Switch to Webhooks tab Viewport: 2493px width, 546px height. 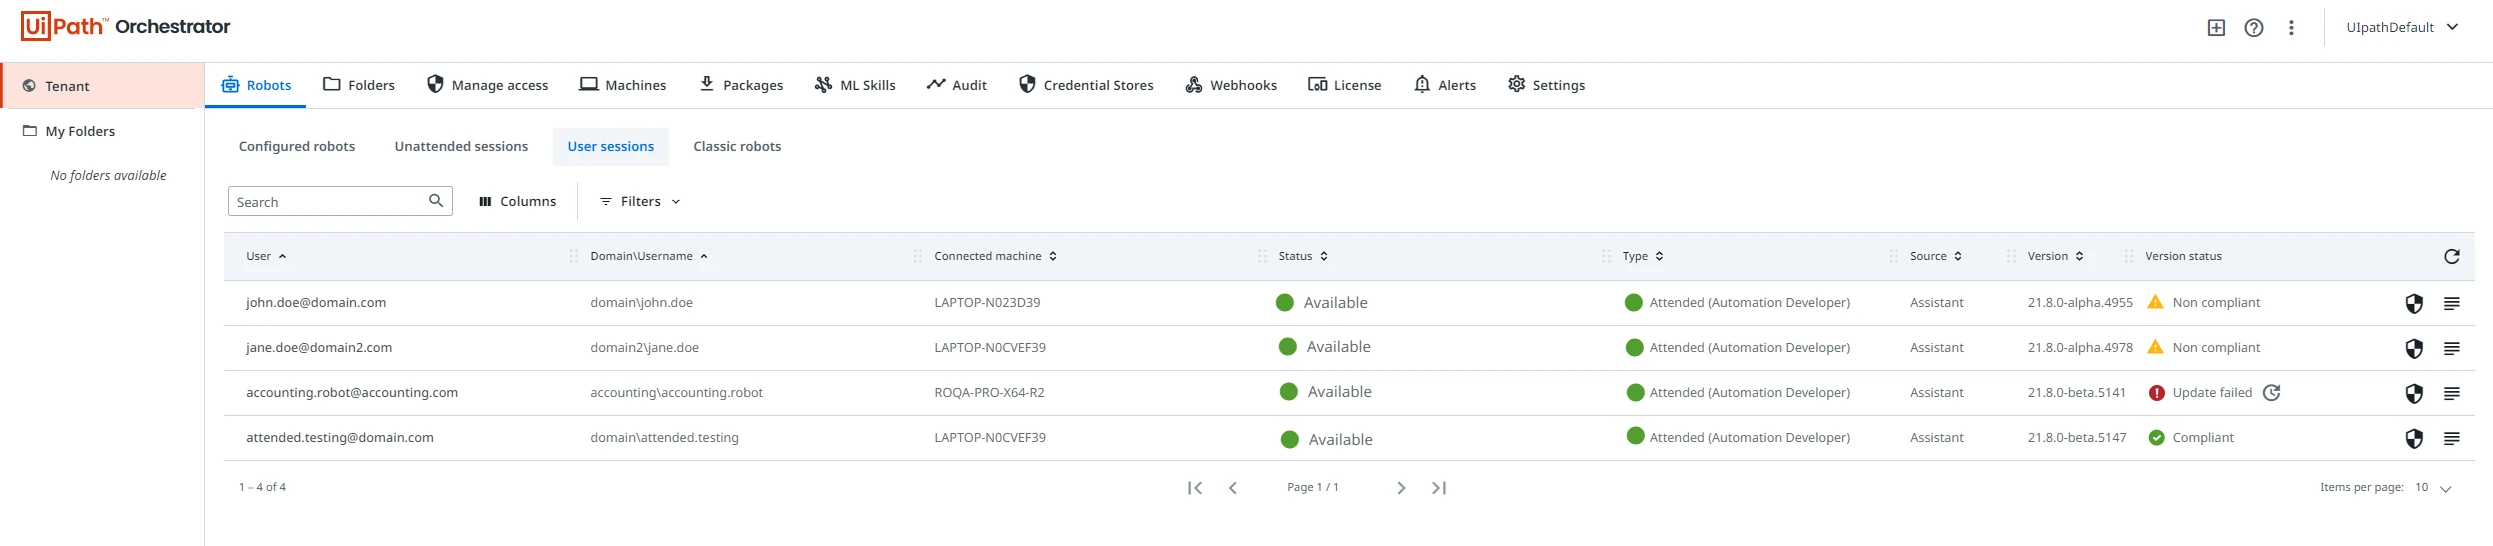(1231, 85)
